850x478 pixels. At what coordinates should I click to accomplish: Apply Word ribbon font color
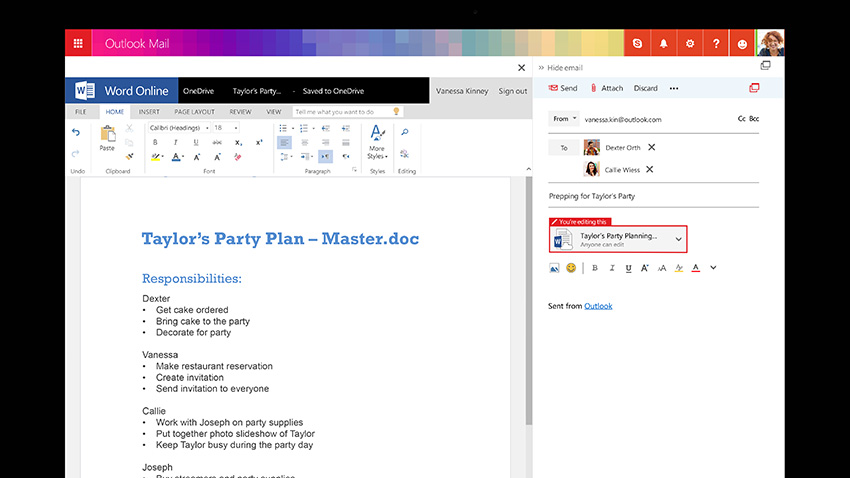[x=176, y=157]
